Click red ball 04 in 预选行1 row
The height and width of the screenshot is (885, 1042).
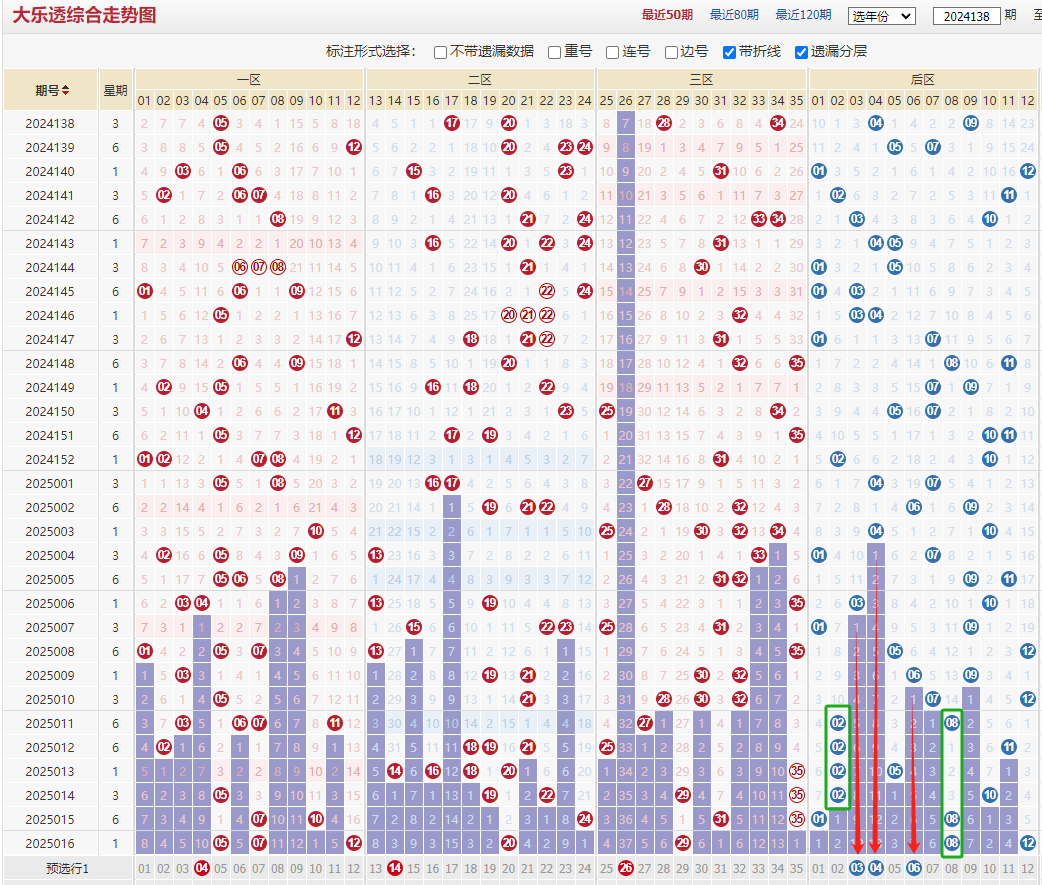202,868
